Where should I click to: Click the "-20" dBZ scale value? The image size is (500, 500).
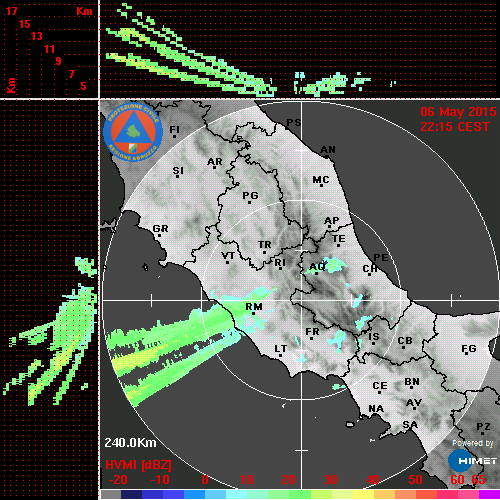coord(118,480)
